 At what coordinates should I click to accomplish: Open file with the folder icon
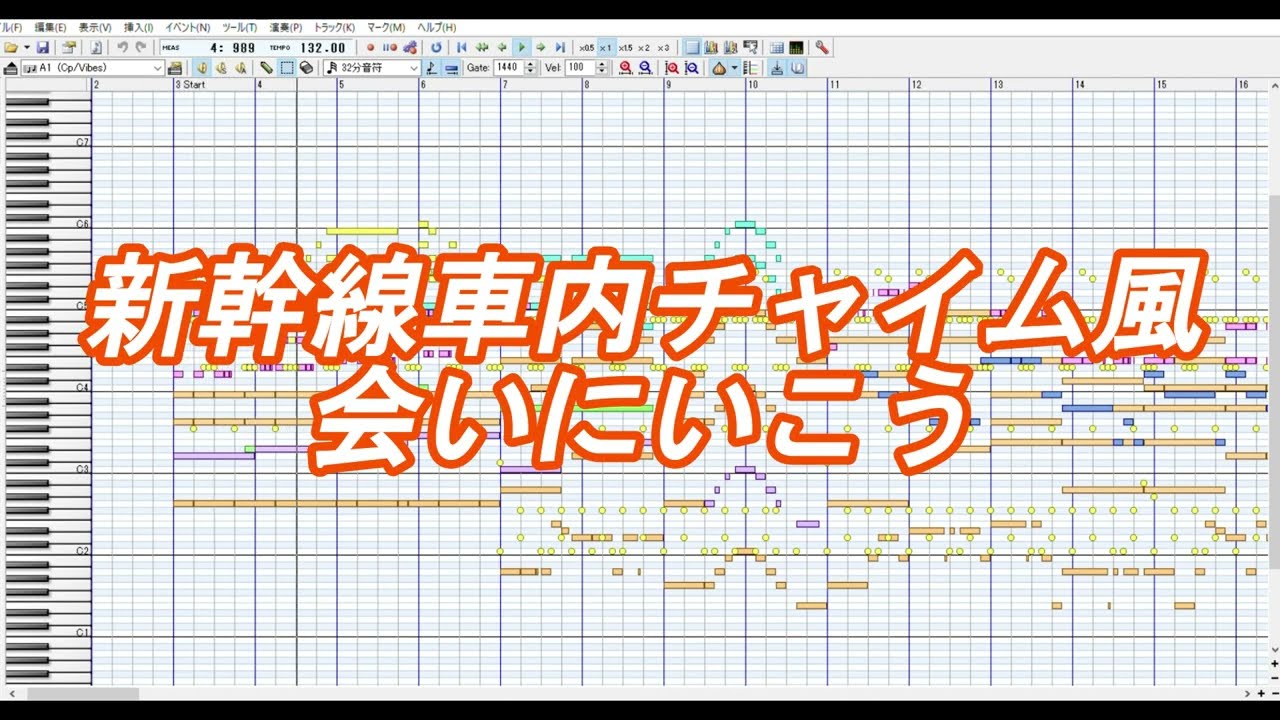coord(11,47)
